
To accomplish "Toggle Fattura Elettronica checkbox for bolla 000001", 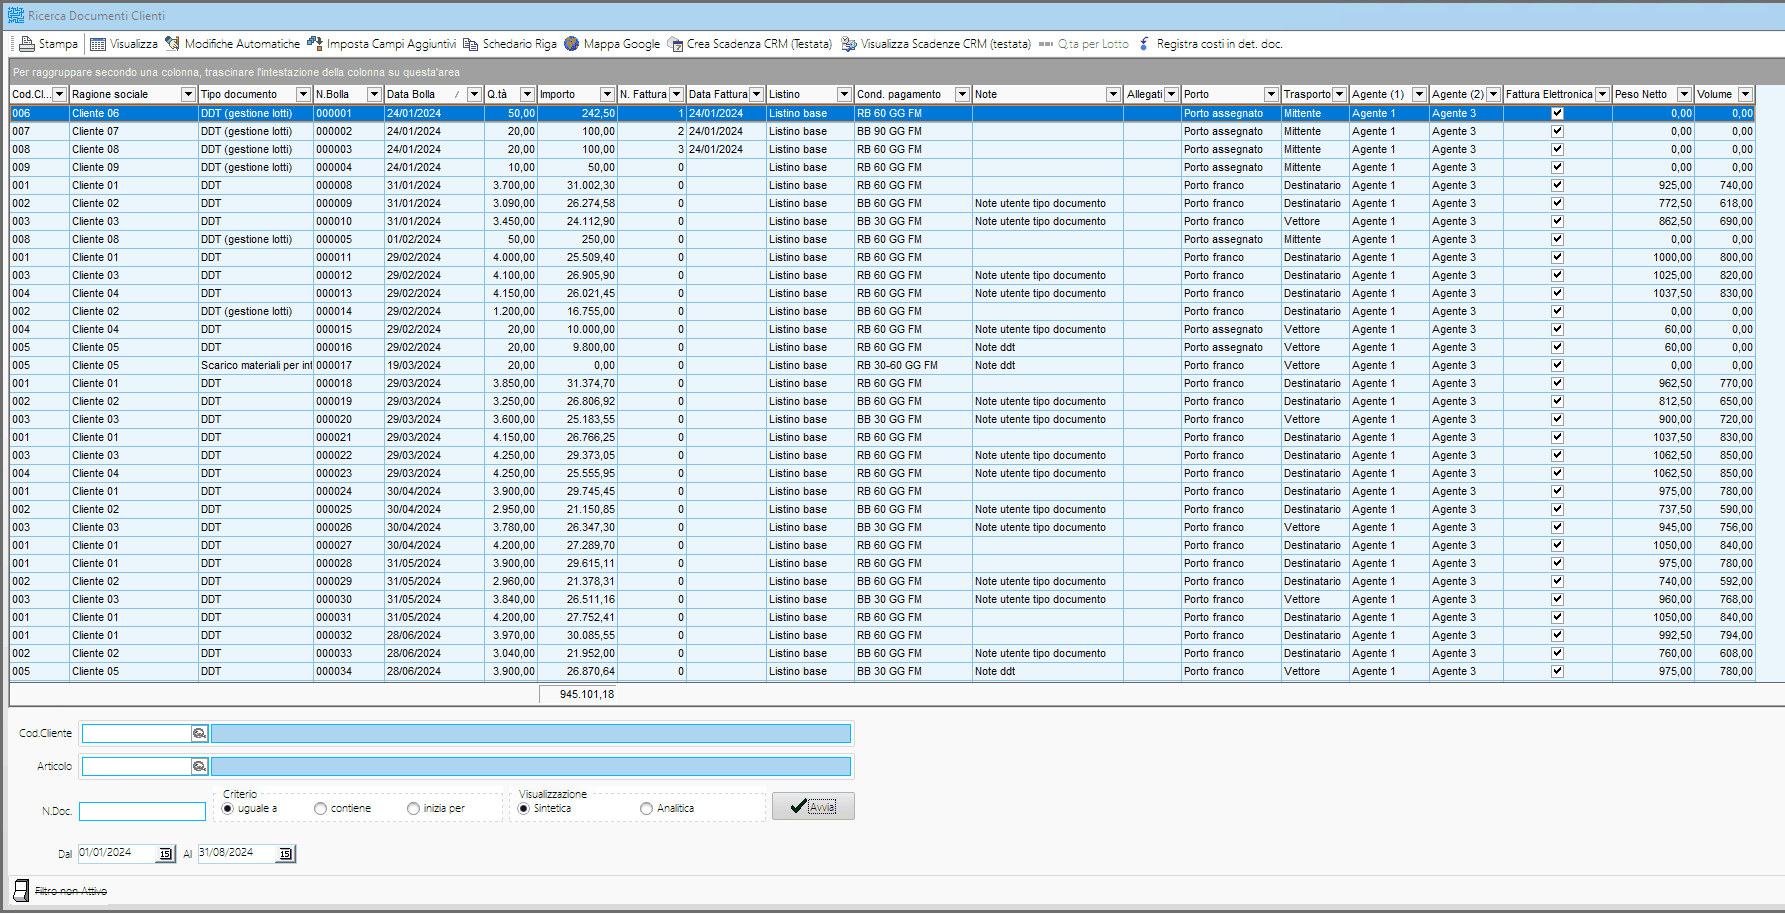I will coord(1557,114).
